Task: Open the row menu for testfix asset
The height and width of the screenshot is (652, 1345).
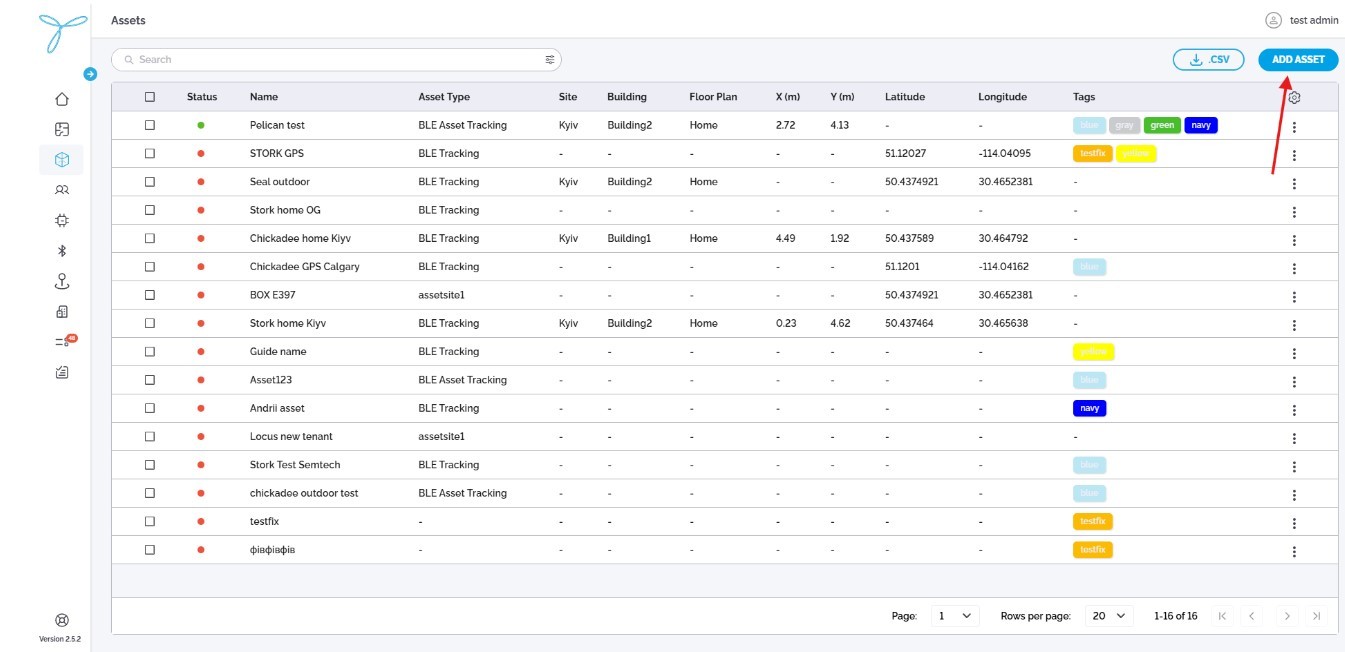Action: [x=1294, y=523]
